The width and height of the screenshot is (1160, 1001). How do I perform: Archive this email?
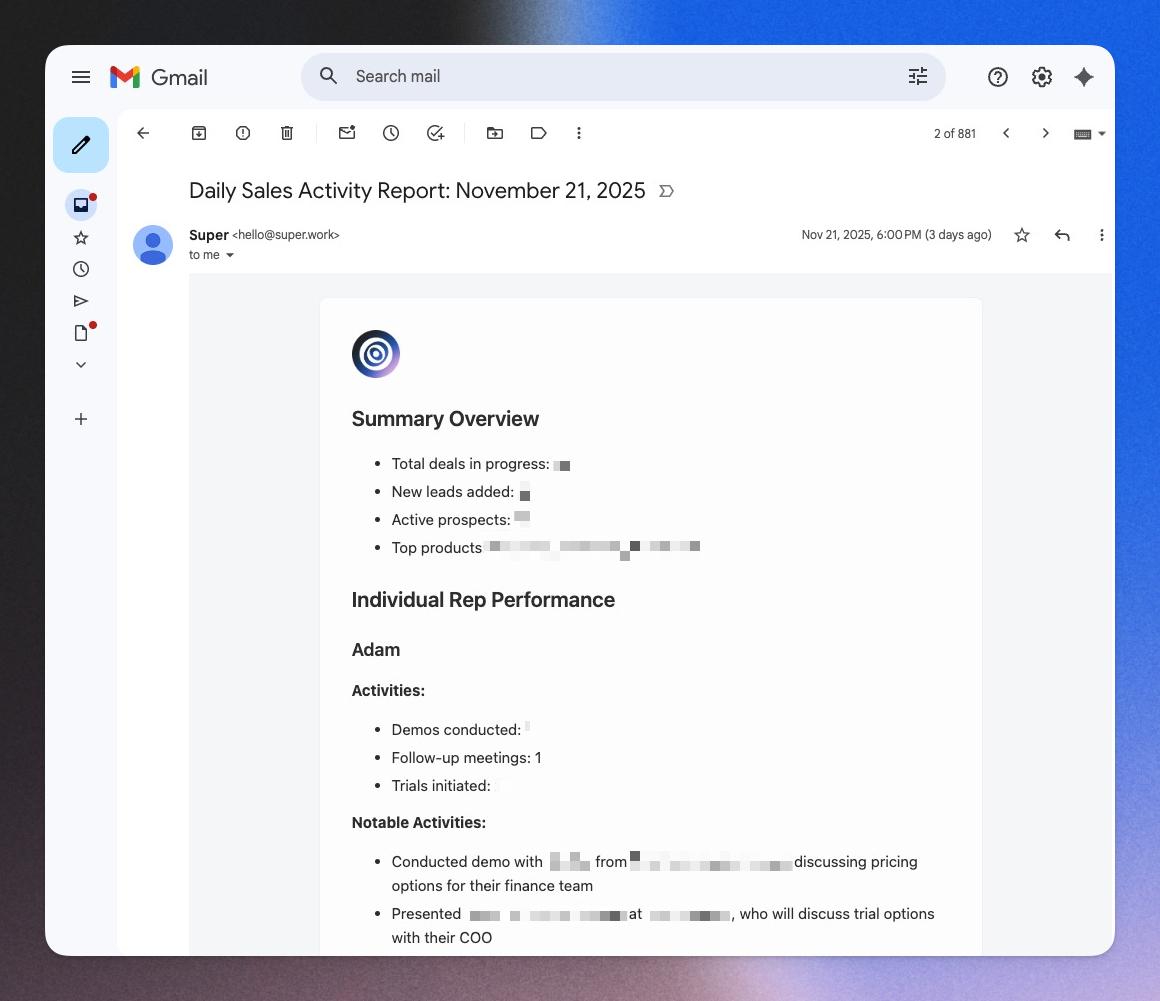pyautogui.click(x=199, y=133)
